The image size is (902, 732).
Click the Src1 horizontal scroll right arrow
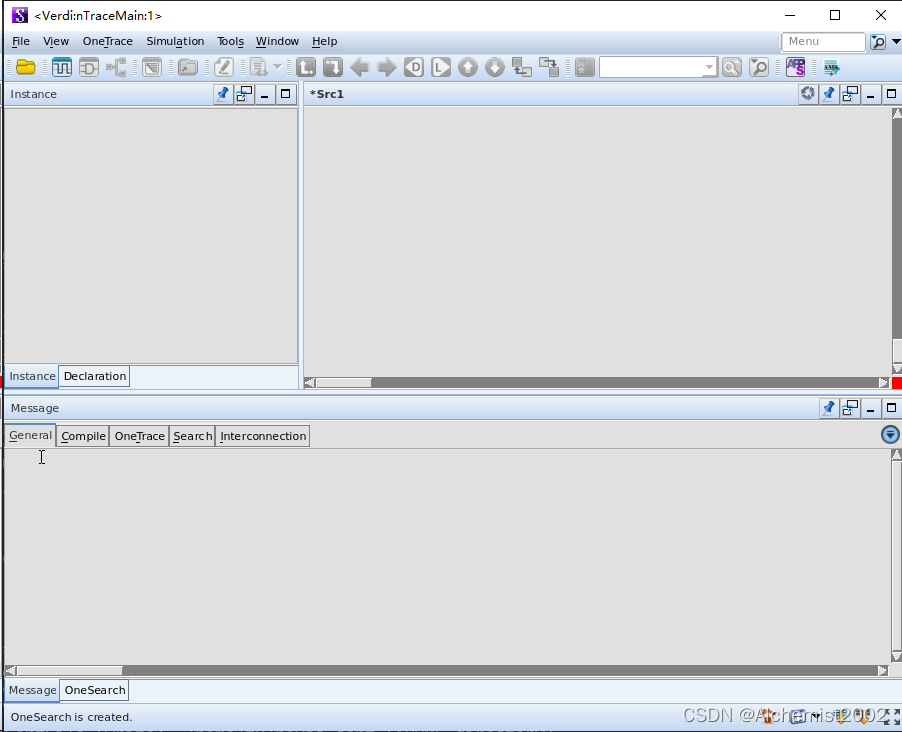(884, 383)
